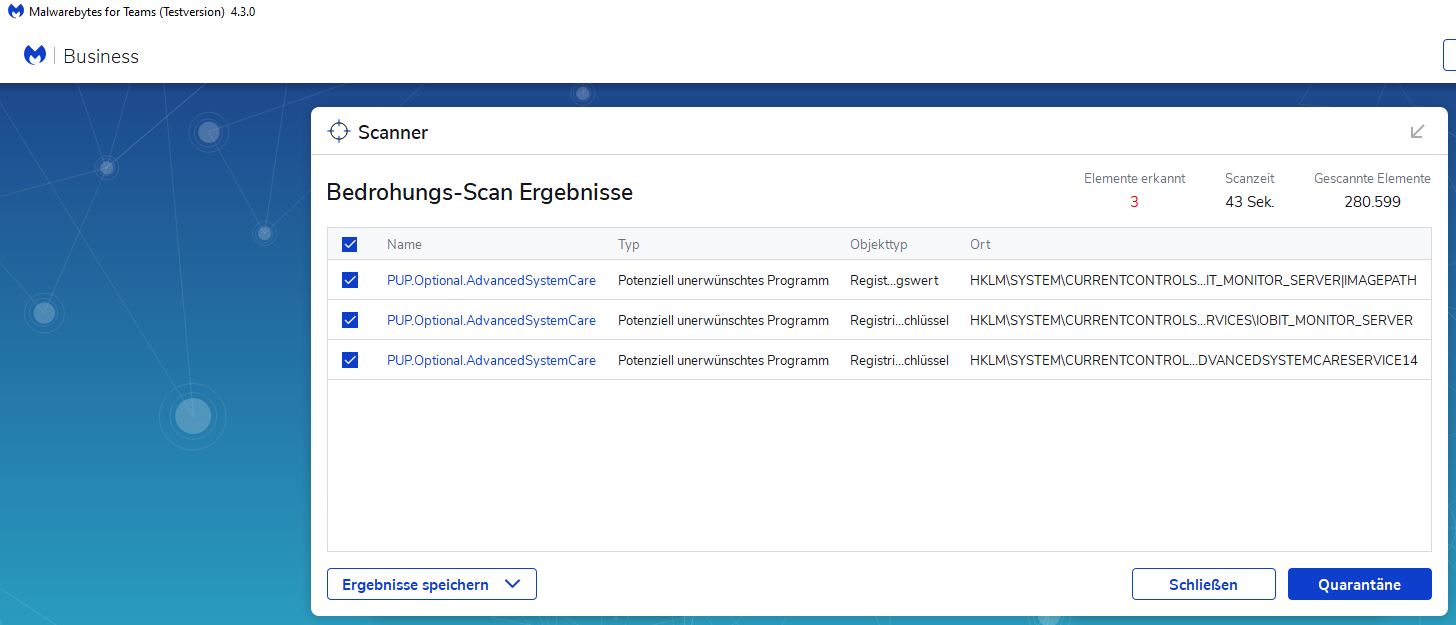The height and width of the screenshot is (625, 1456).
Task: Toggle the select-all checkbox in the table header
Action: [x=350, y=244]
